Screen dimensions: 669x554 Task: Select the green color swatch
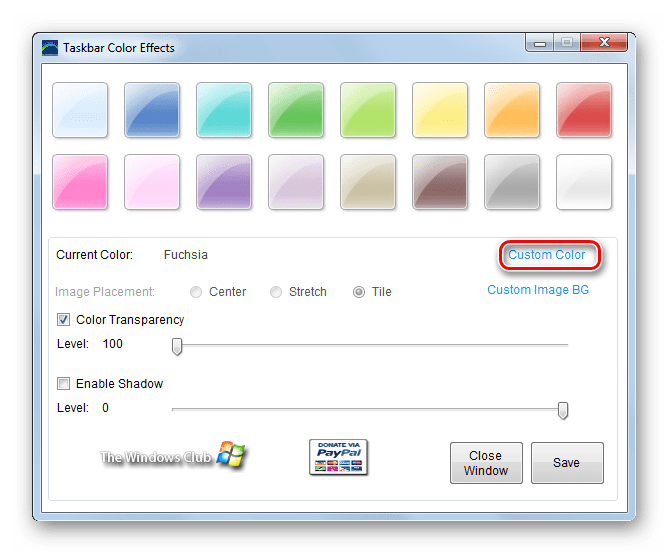pos(296,110)
